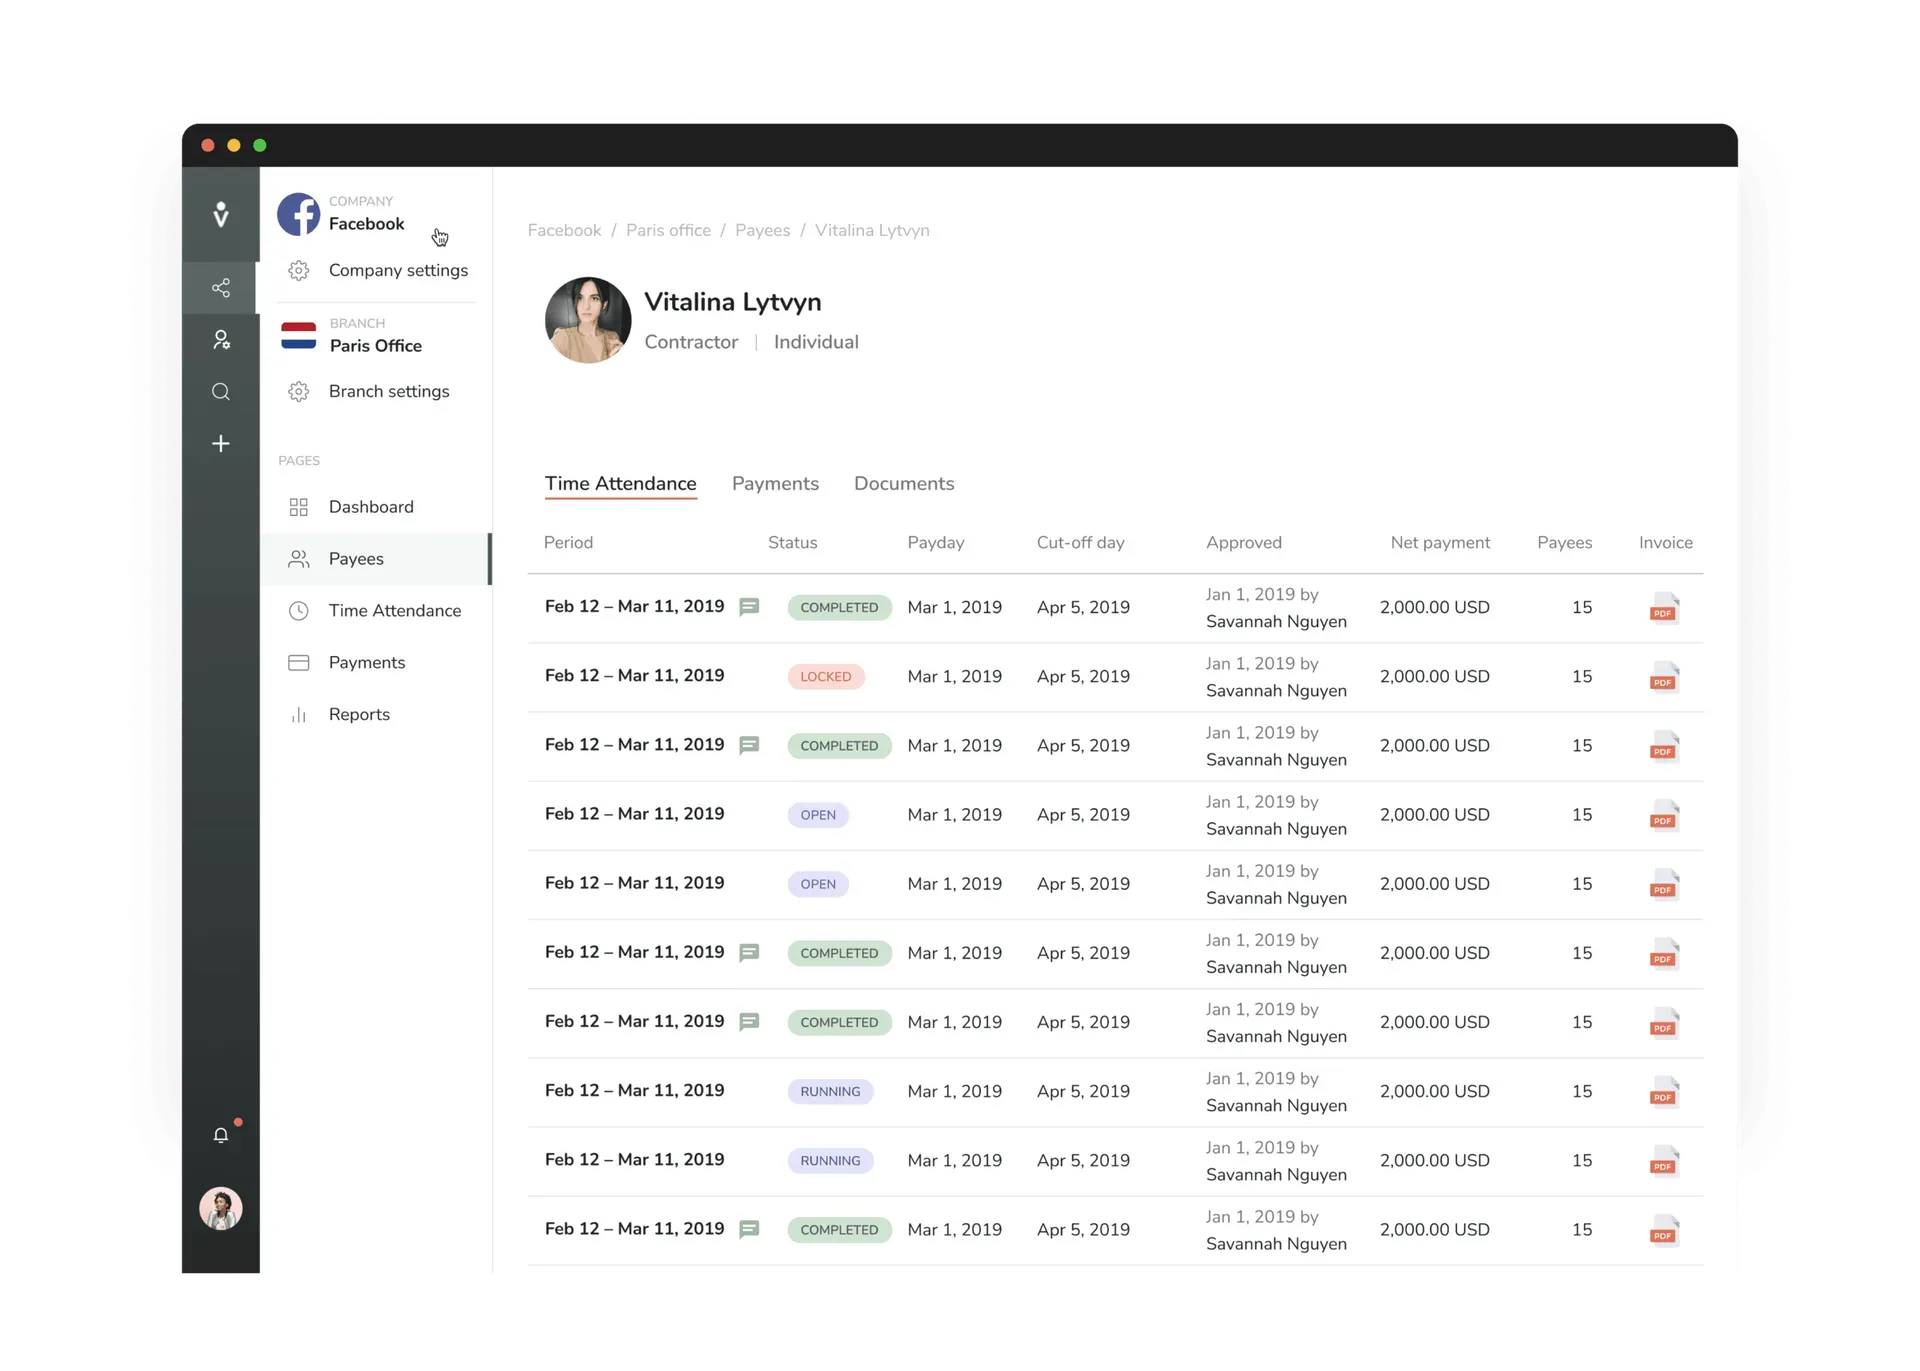
Task: Switch to the Documents tab
Action: pos(904,484)
